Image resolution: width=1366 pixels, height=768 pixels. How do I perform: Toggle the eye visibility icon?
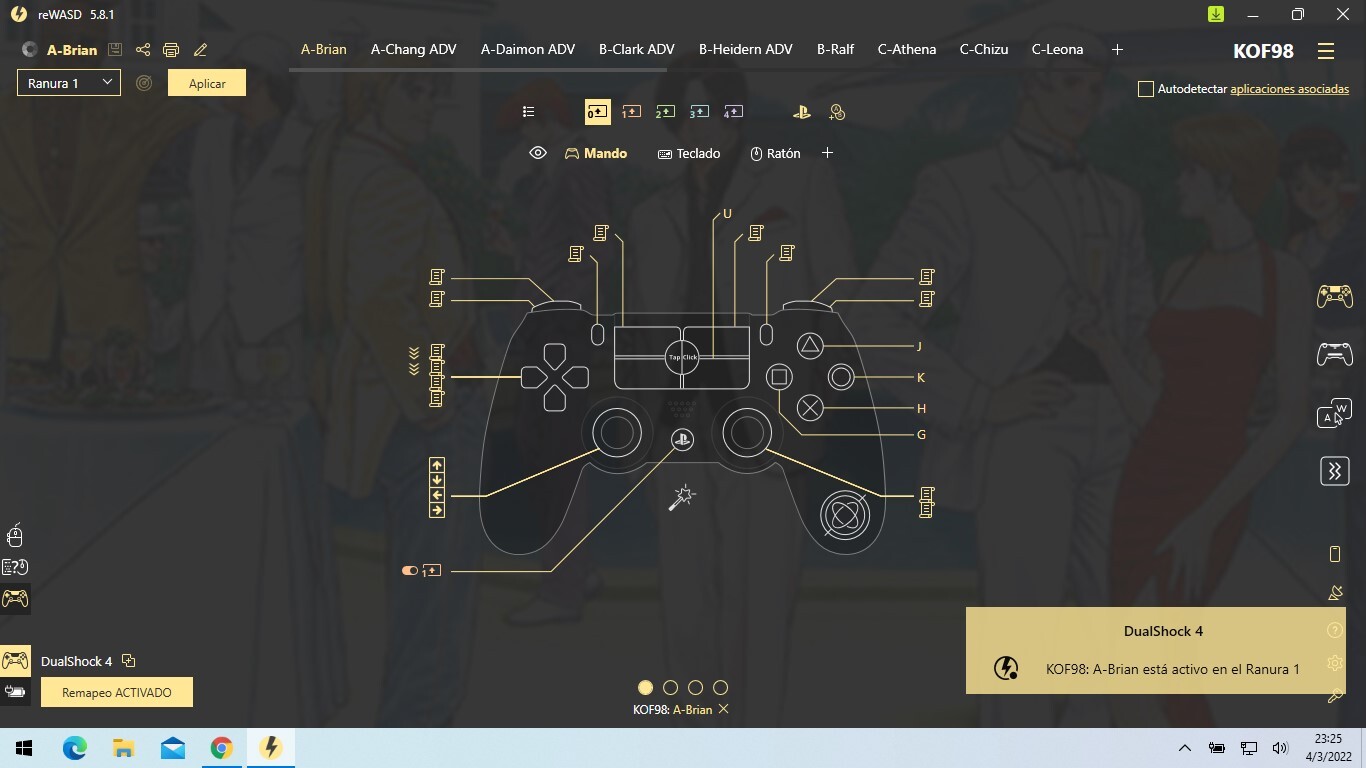point(538,153)
